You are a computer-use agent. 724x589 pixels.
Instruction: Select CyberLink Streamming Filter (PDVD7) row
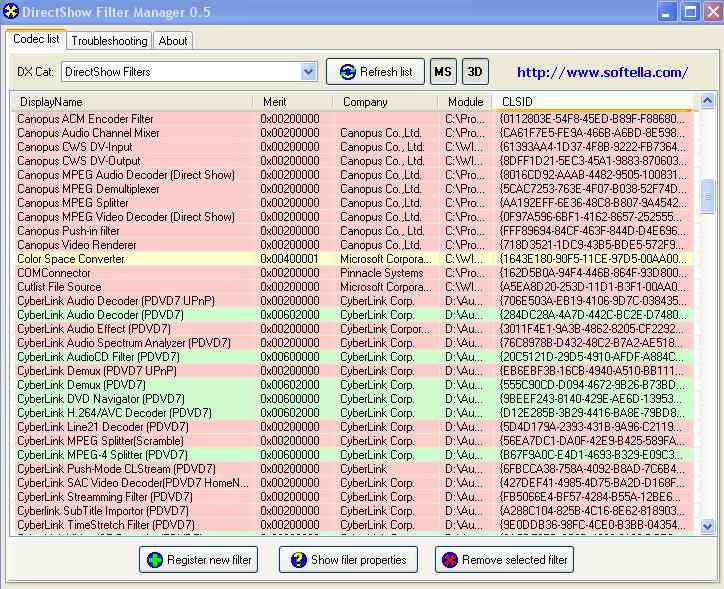tap(352, 497)
